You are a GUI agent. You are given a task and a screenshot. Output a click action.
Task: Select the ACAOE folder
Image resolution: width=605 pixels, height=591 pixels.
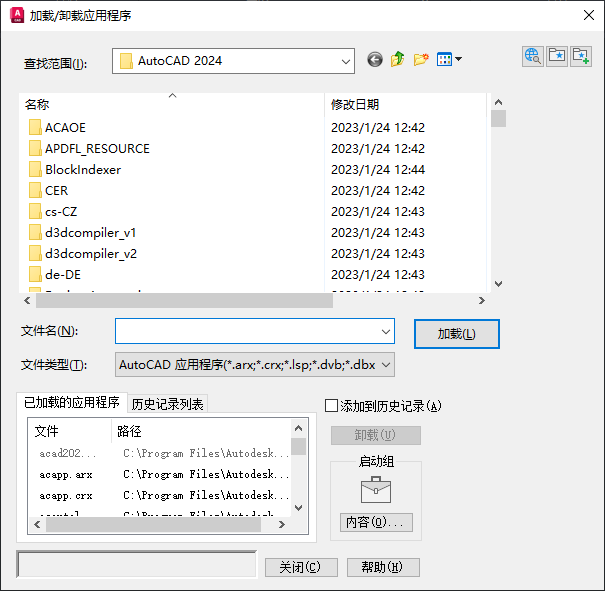[57, 127]
